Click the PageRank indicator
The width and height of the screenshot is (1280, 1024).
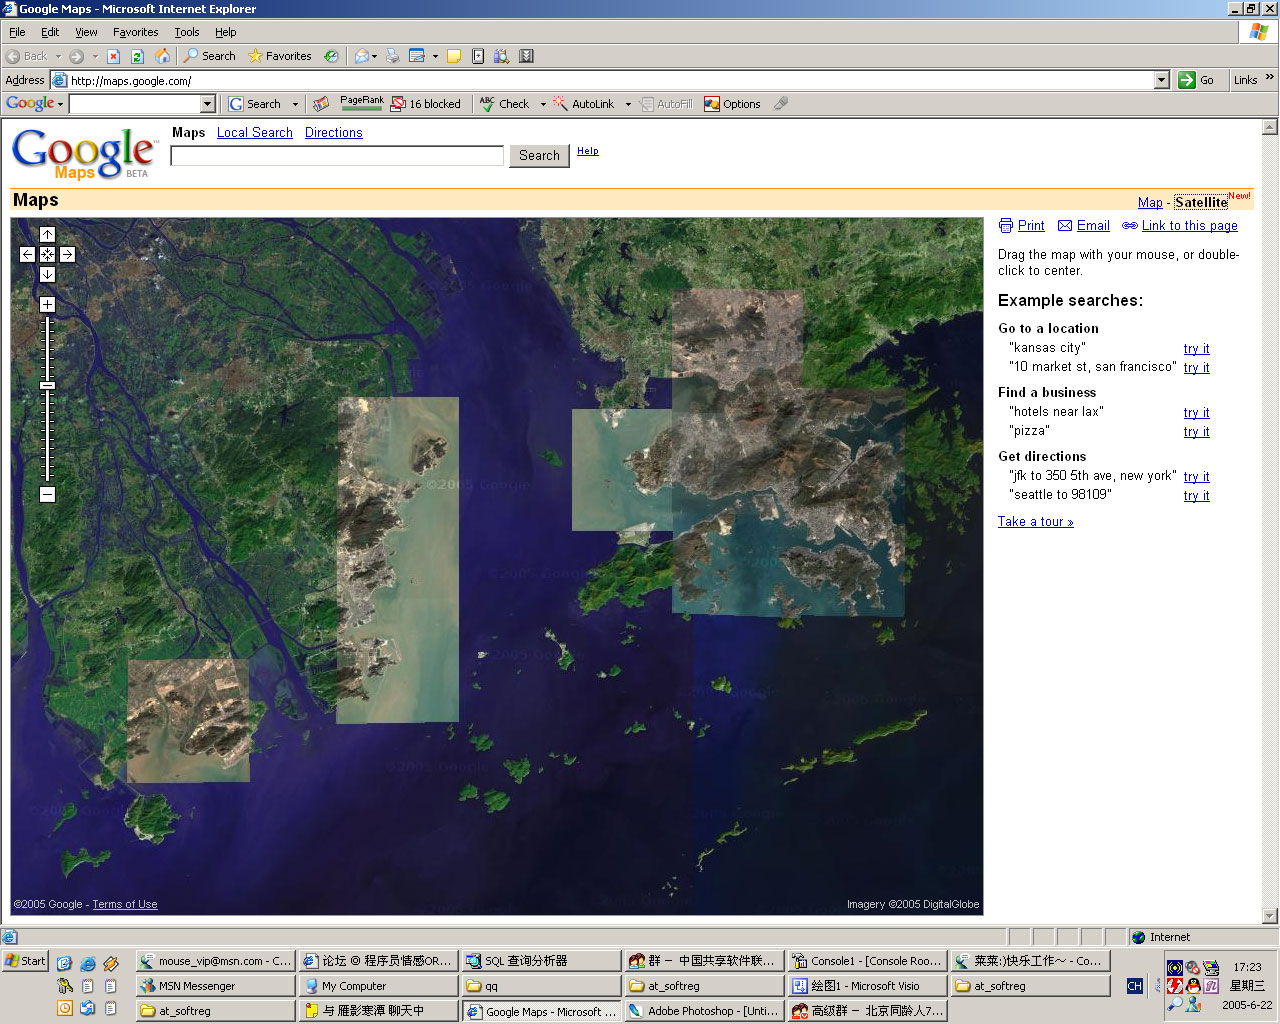point(361,103)
